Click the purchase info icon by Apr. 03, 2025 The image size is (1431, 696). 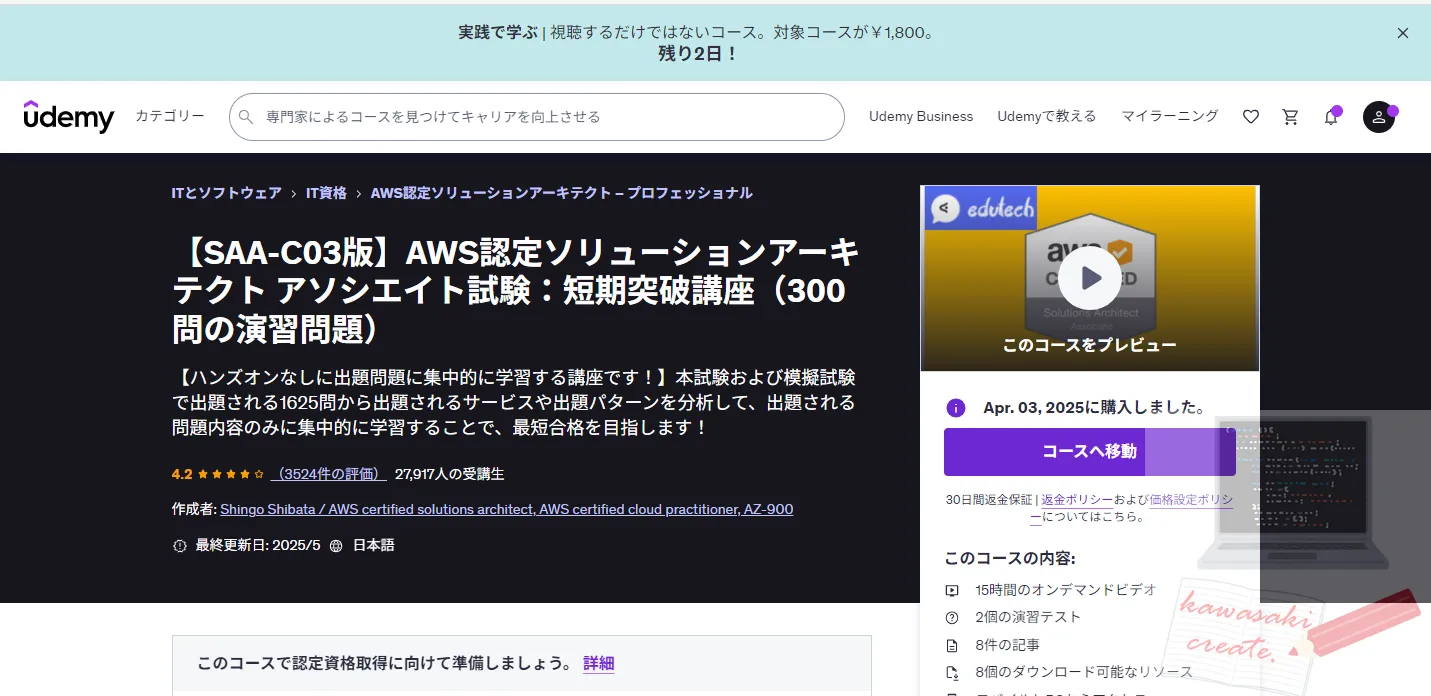[x=956, y=407]
